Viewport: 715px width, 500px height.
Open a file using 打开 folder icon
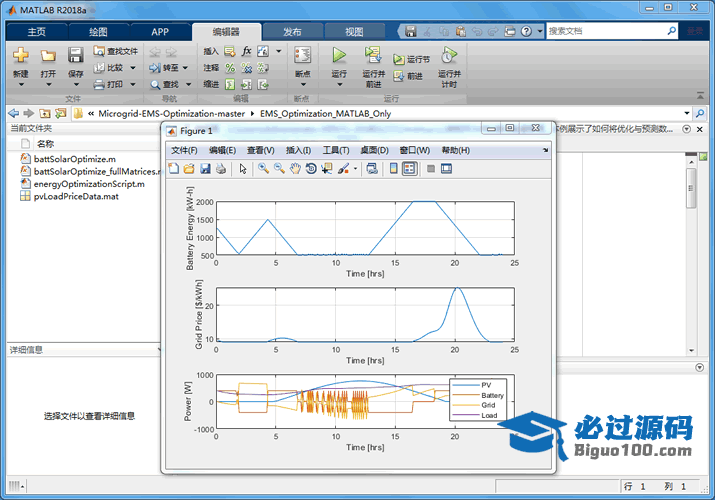tap(48, 55)
